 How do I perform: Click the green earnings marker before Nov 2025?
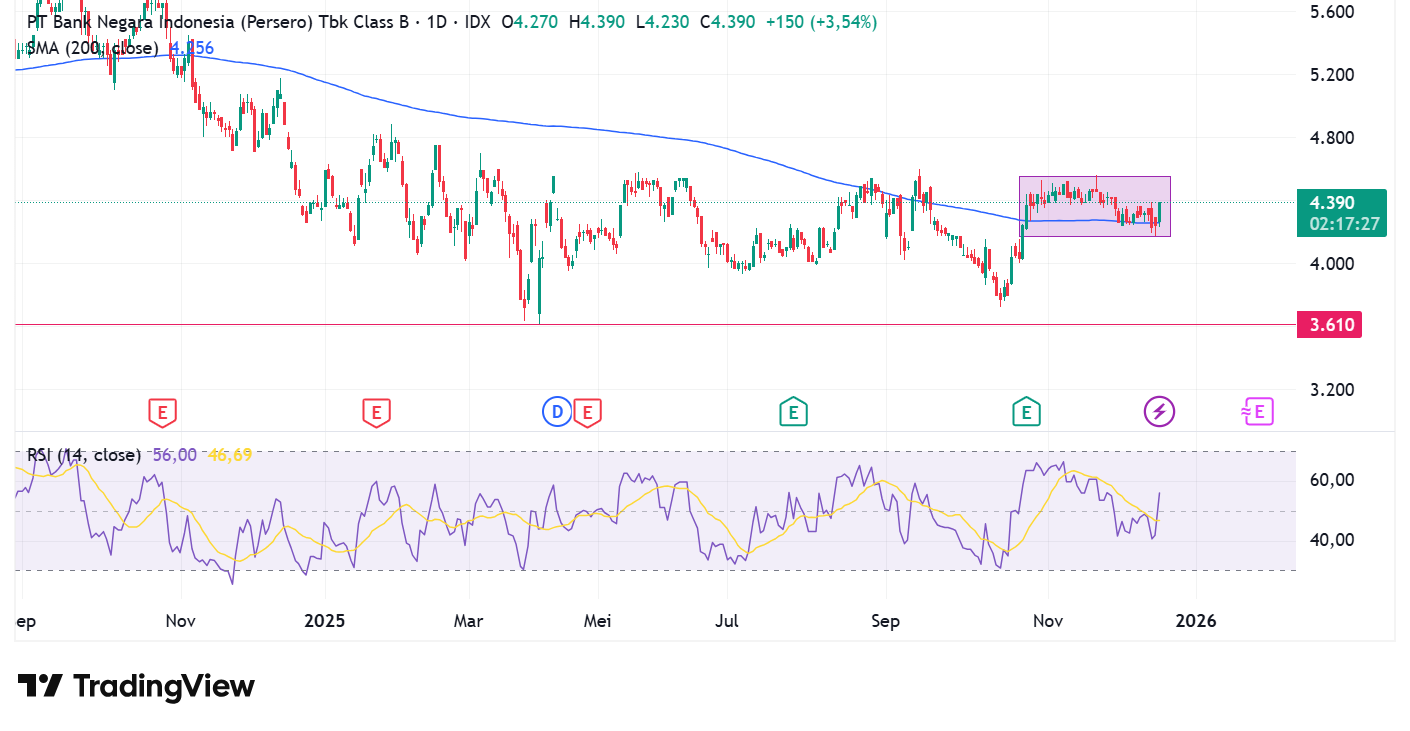coord(1025,412)
